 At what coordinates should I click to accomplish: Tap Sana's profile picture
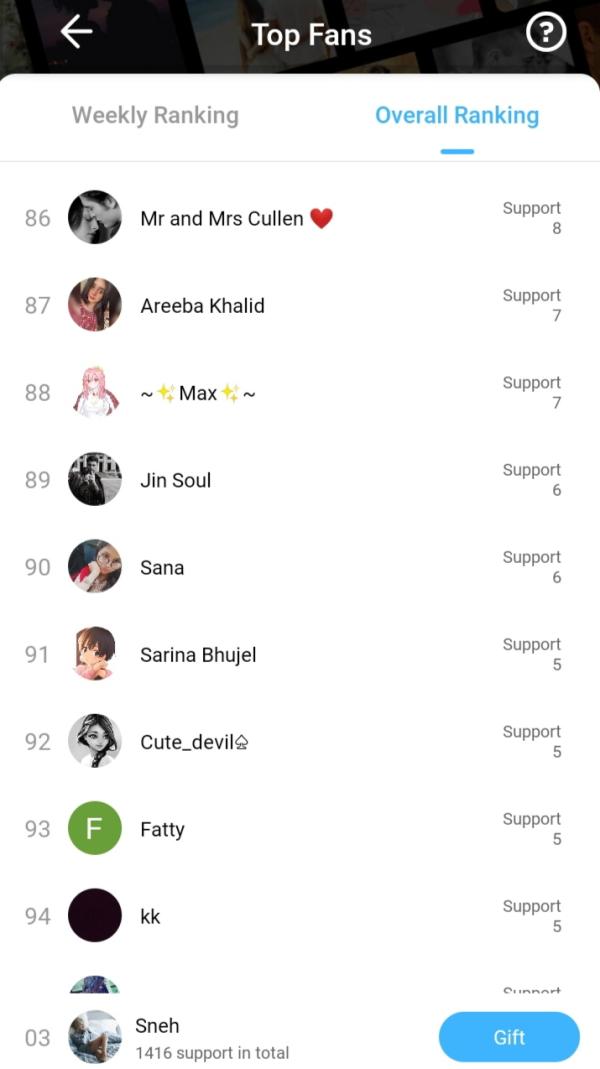click(x=95, y=567)
